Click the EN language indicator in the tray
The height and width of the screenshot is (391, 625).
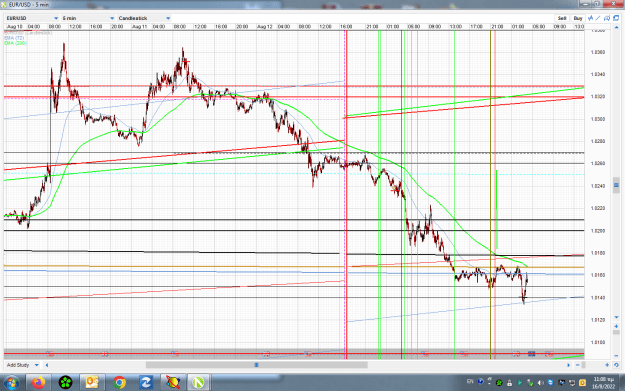point(470,381)
